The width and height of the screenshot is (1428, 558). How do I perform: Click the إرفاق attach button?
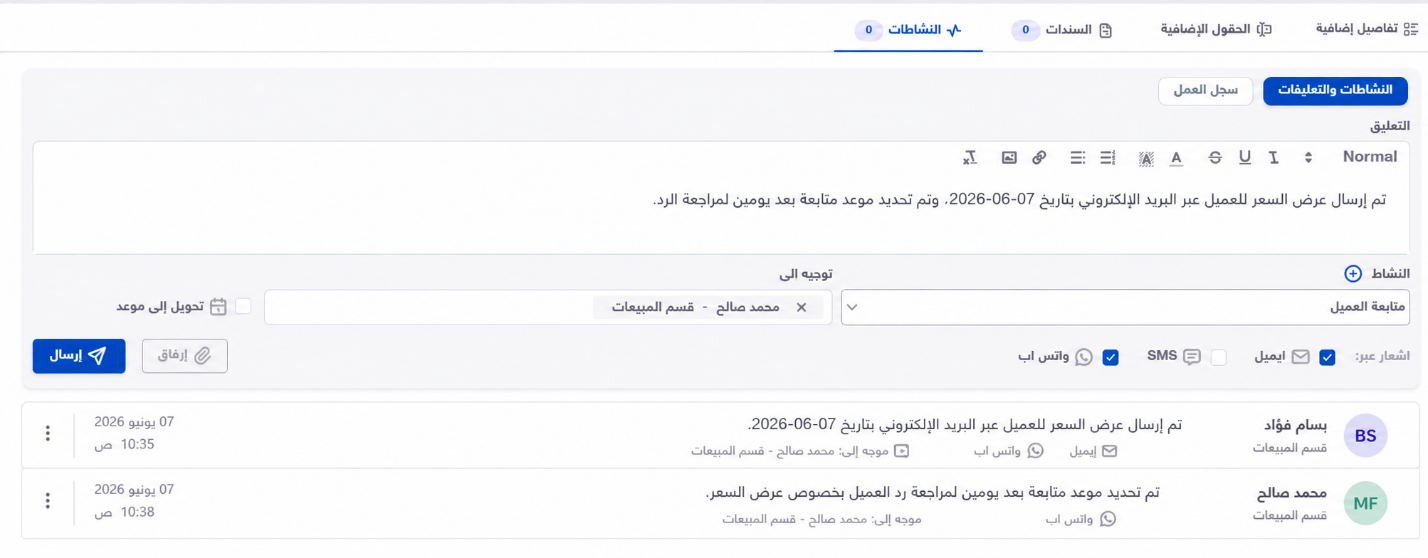[185, 356]
